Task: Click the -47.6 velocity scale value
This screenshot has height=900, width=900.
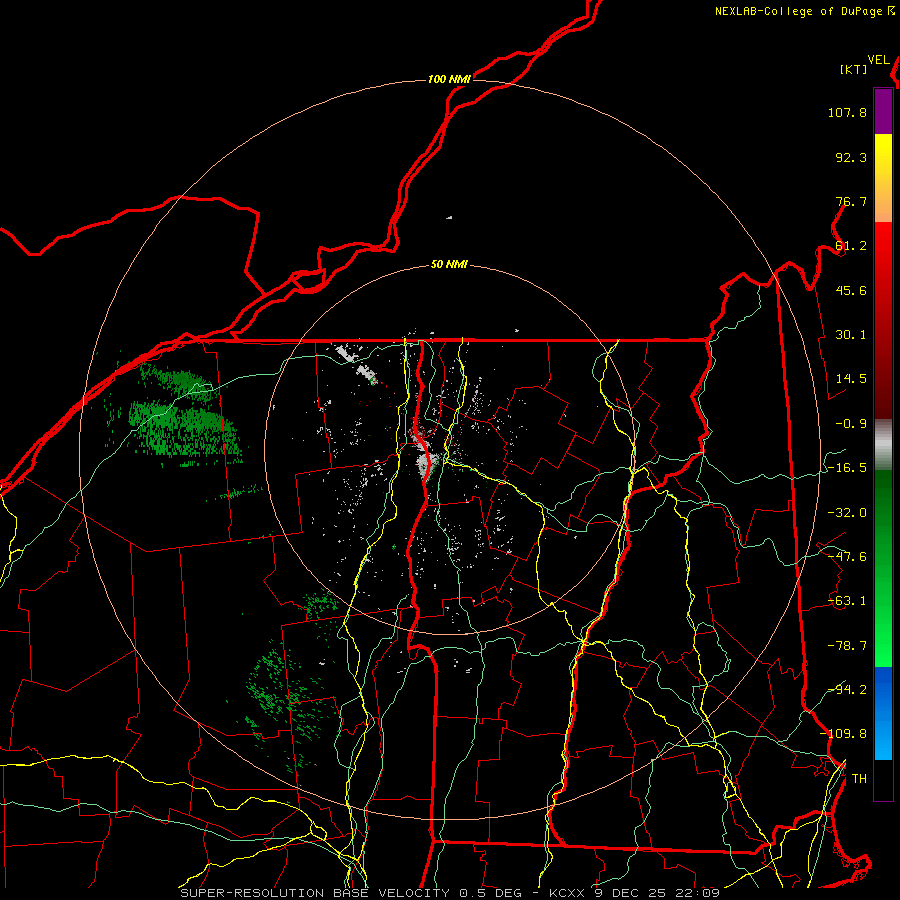Action: coord(847,557)
